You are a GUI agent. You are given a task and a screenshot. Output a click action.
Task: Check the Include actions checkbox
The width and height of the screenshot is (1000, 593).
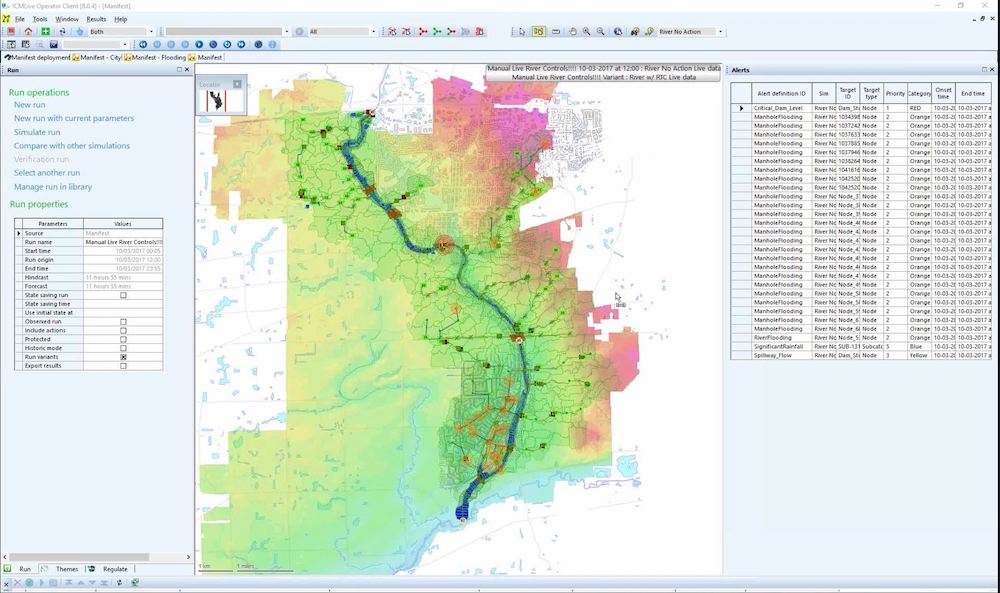(x=123, y=330)
